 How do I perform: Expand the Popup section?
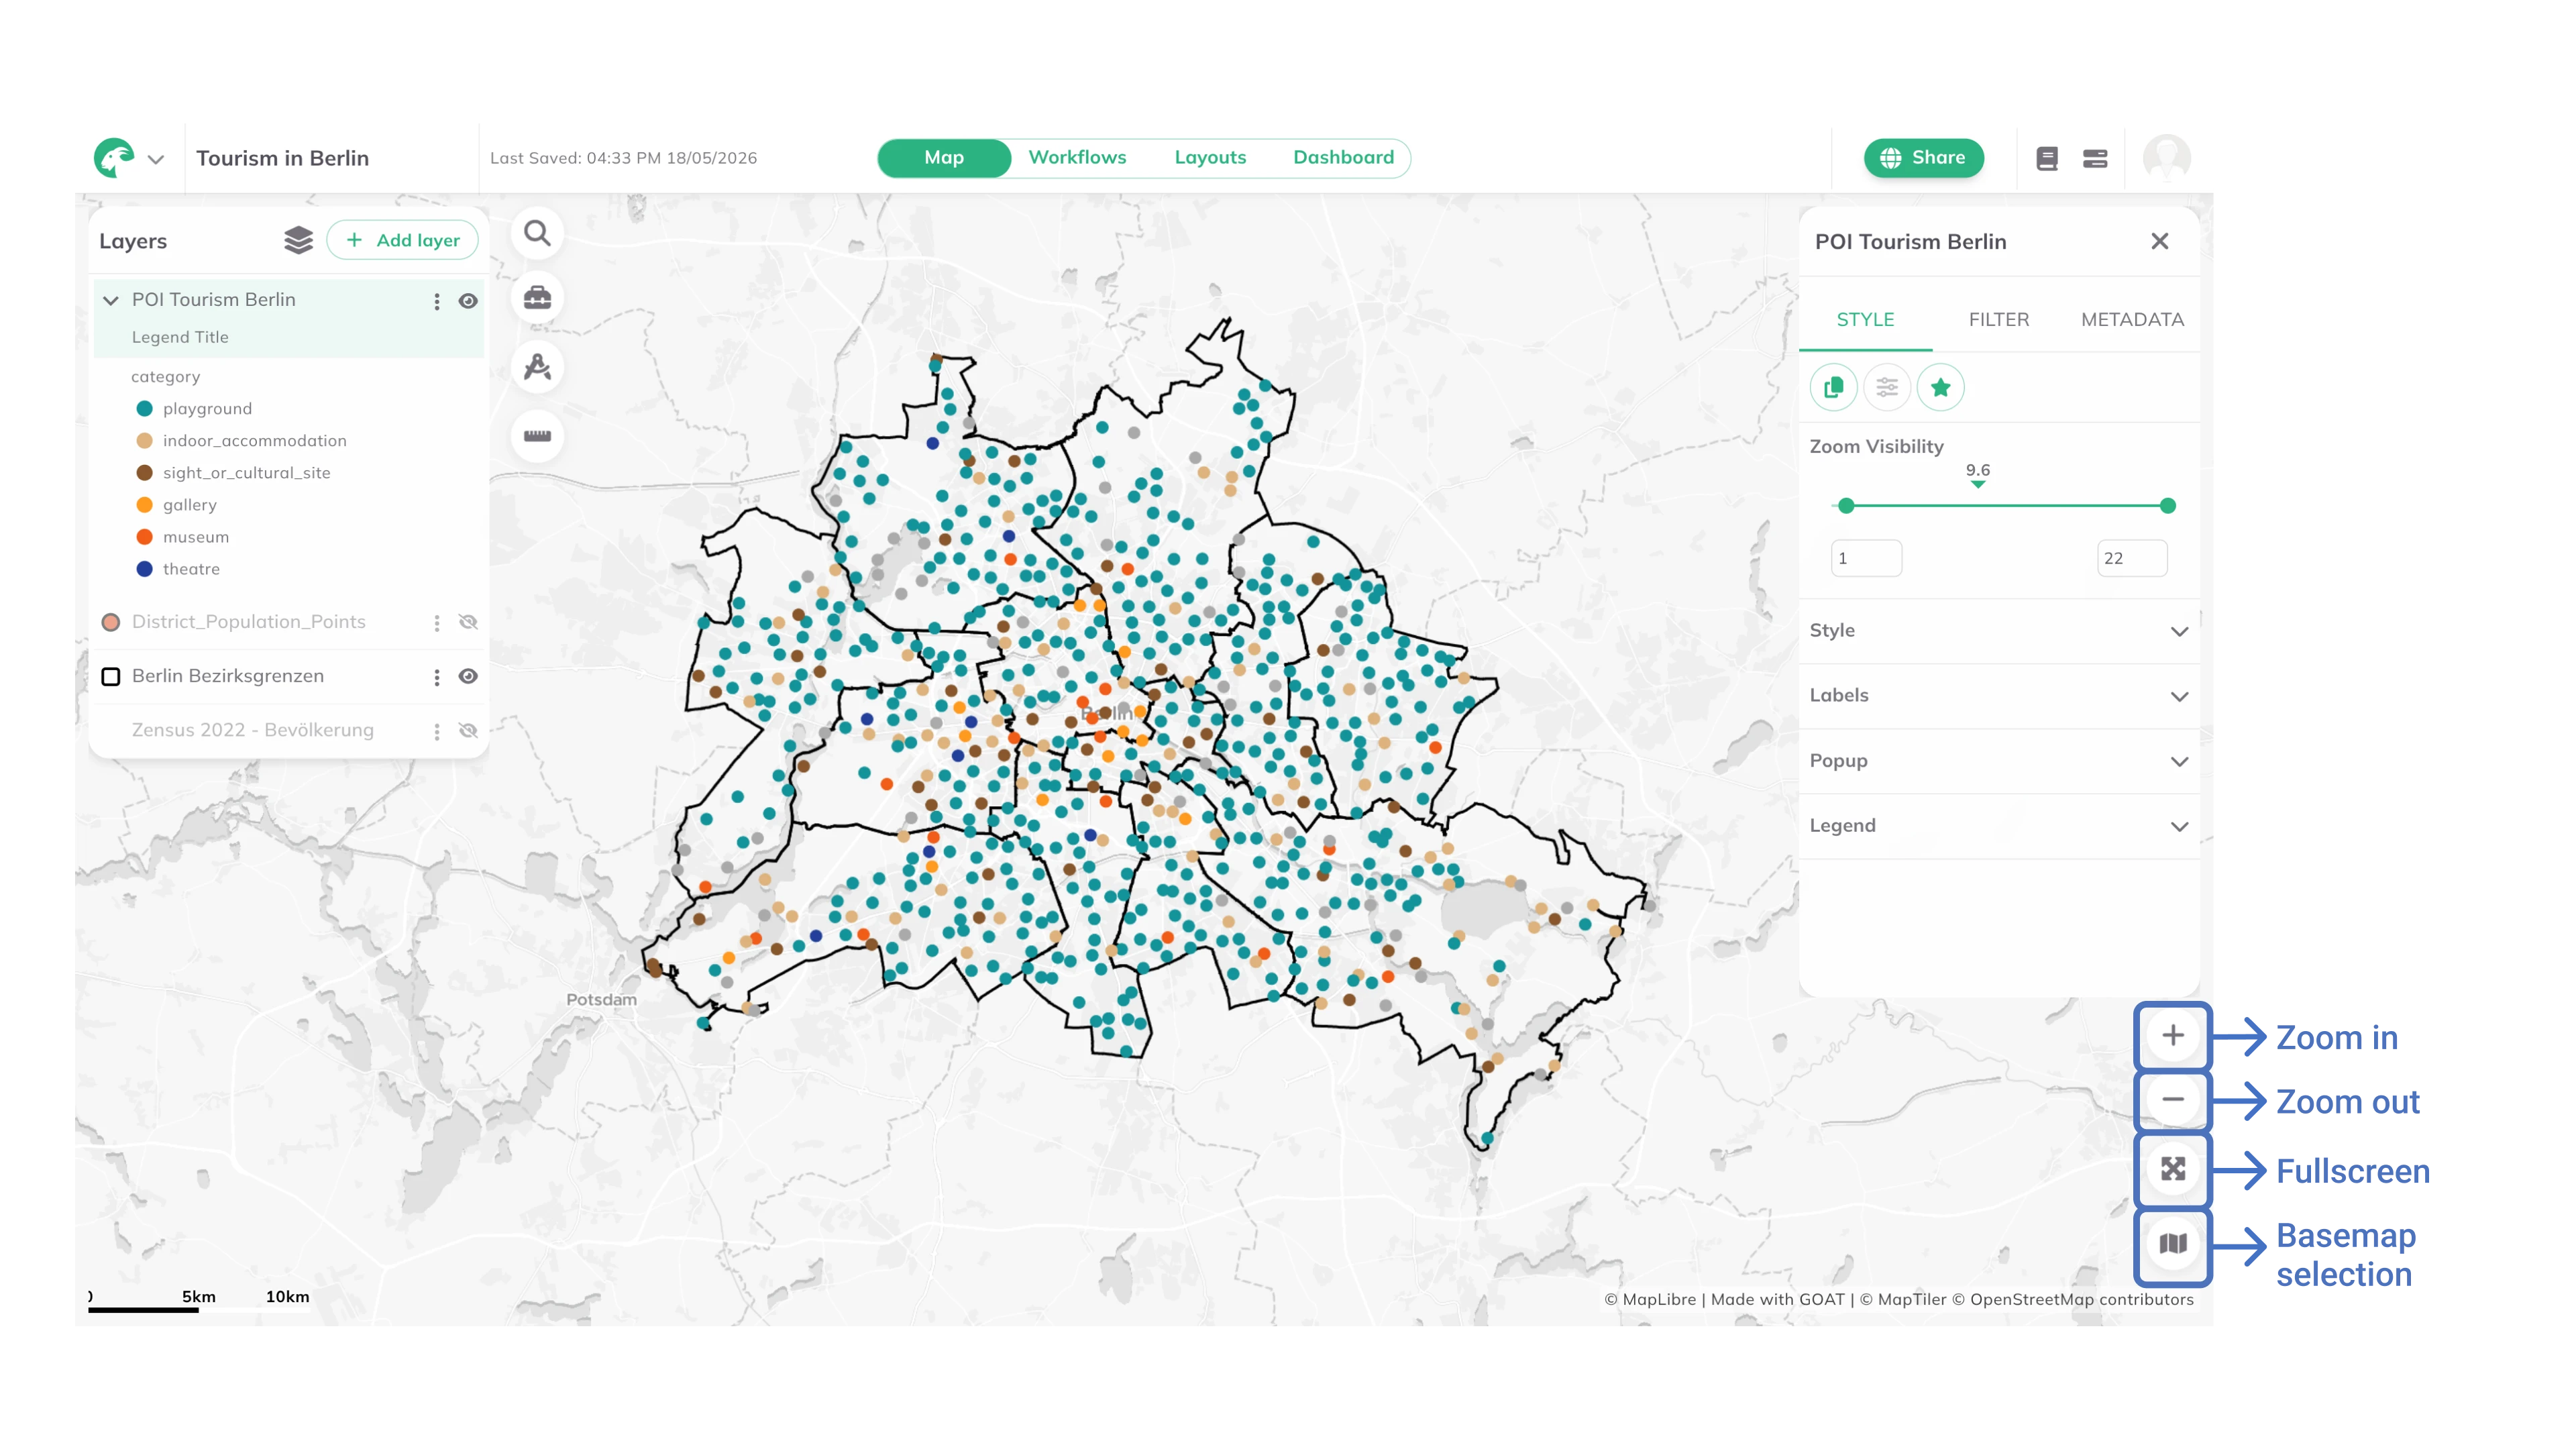tap(1998, 761)
